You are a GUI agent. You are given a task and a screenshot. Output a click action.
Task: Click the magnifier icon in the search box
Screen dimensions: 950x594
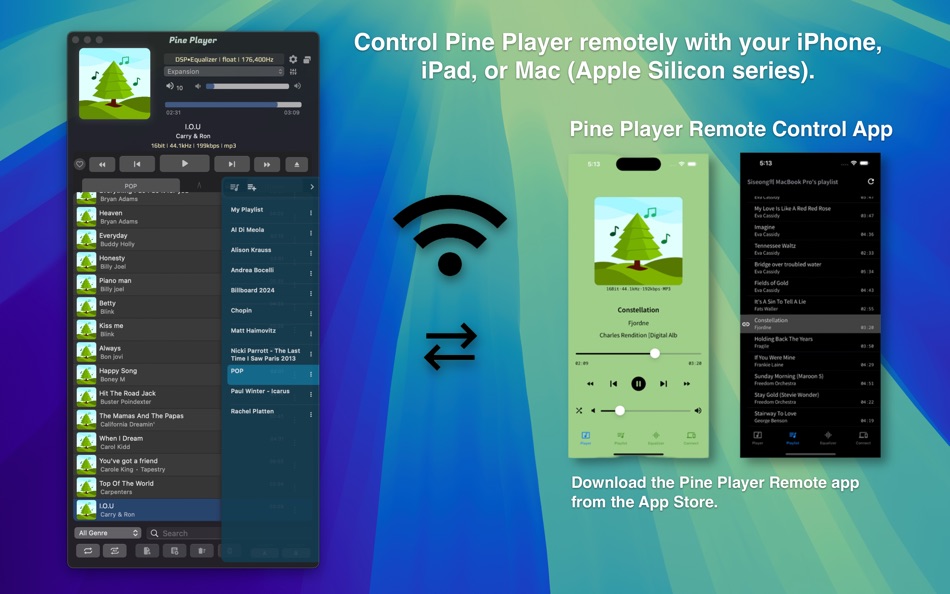pyautogui.click(x=154, y=533)
